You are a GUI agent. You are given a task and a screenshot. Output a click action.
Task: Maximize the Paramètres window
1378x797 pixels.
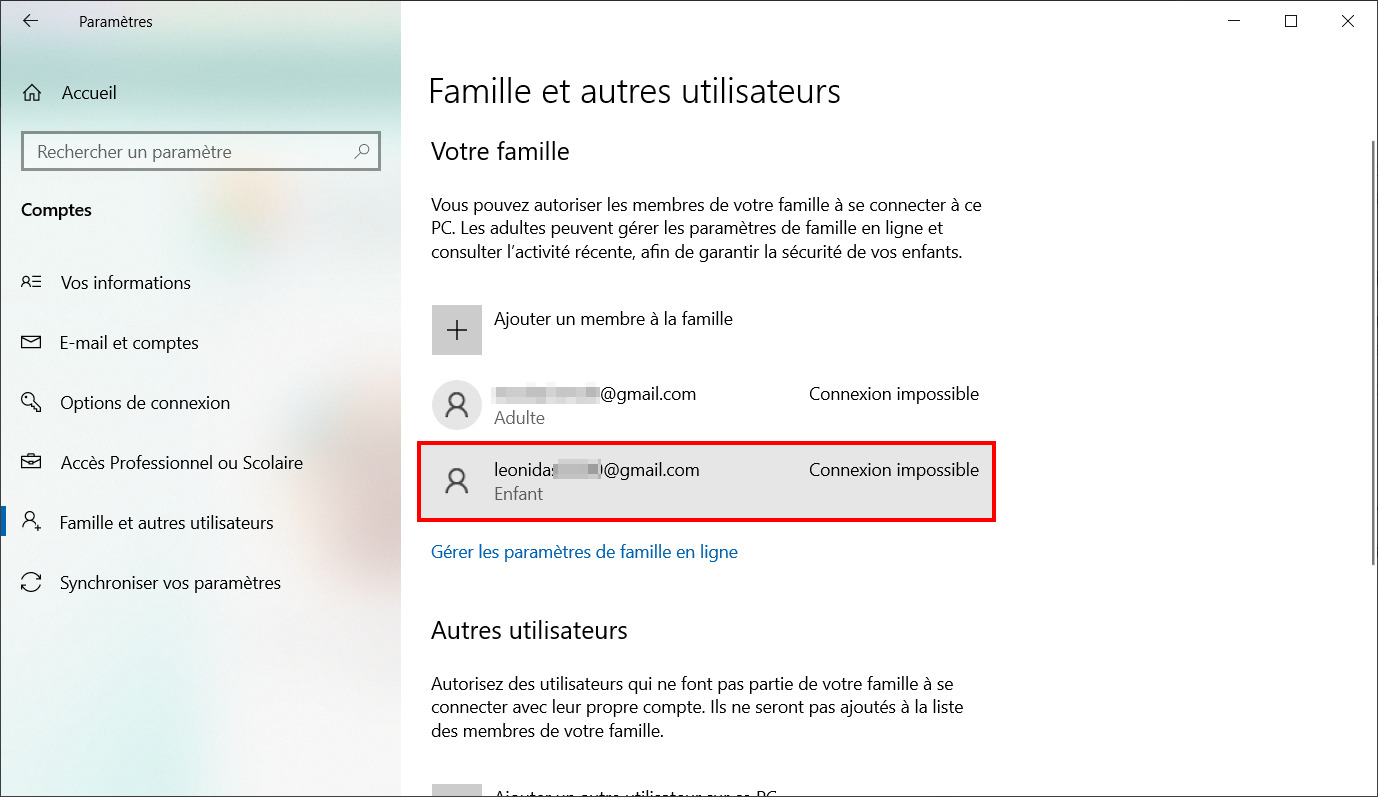tap(1291, 21)
